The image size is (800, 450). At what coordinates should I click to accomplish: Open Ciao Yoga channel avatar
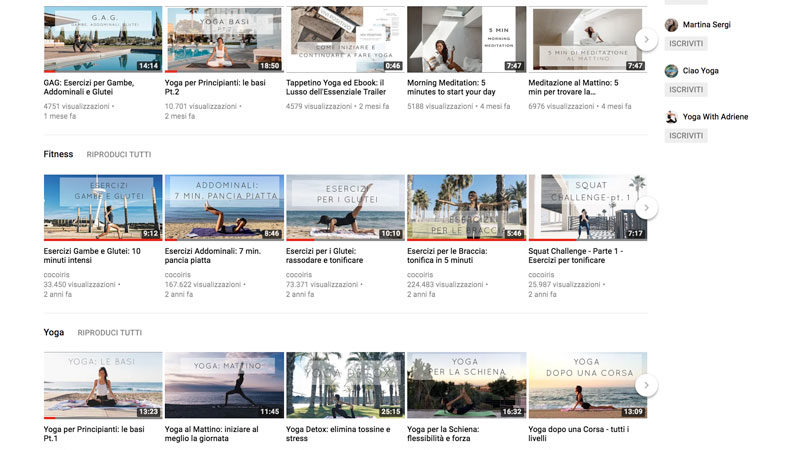tap(671, 70)
